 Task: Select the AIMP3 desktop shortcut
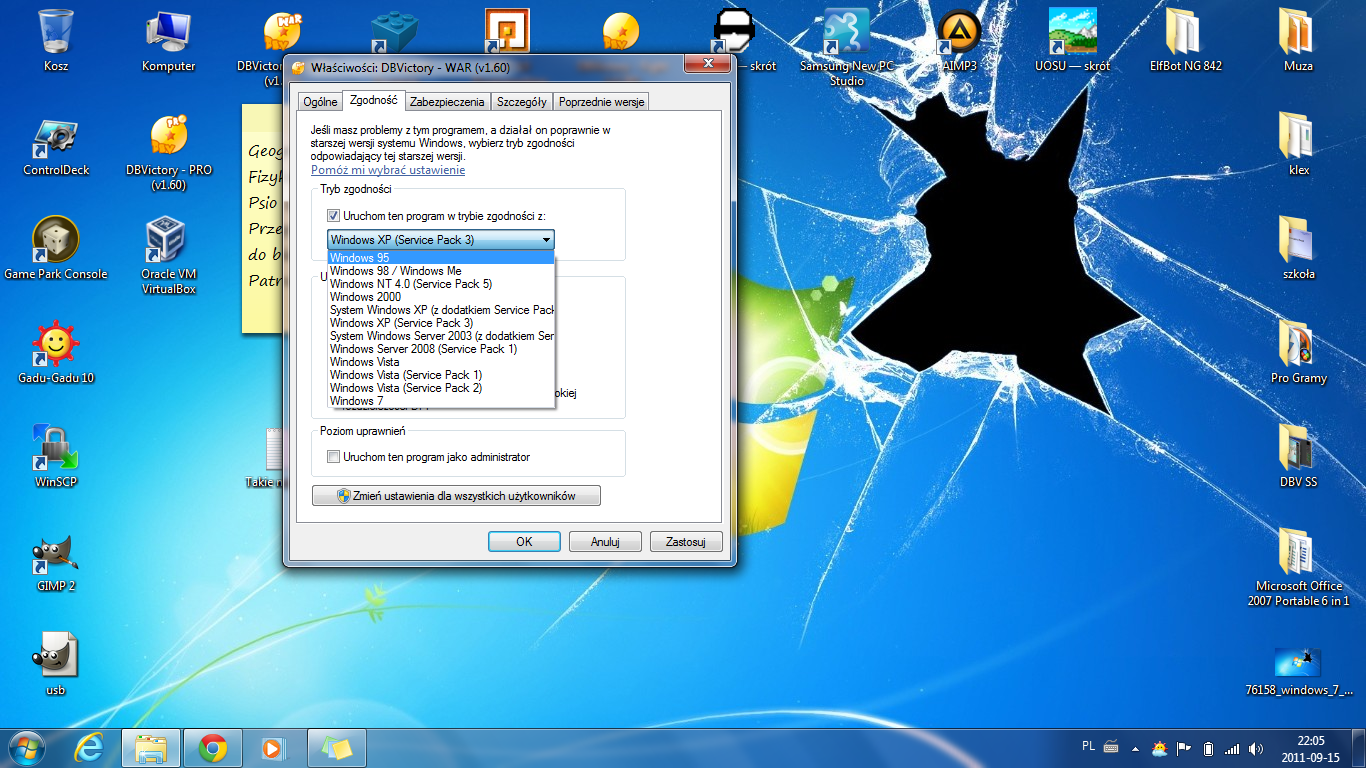pyautogui.click(x=959, y=40)
